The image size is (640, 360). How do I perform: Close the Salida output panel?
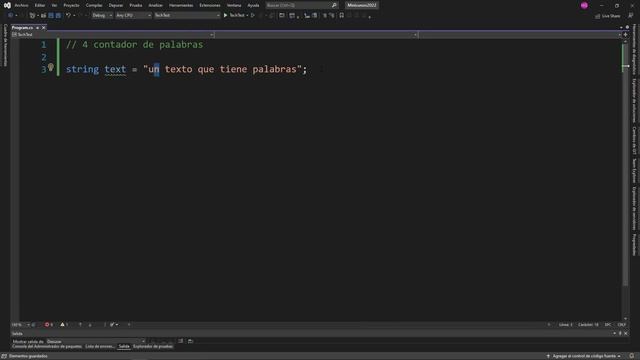coord(626,333)
